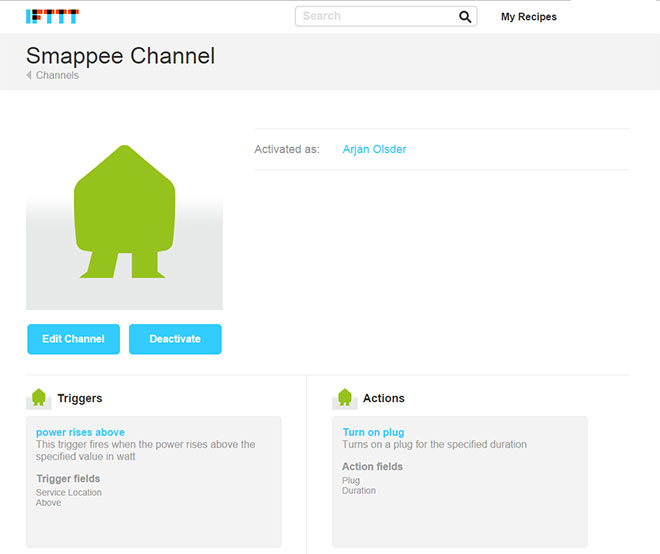This screenshot has height=554, width=660.
Task: Open Arjan Olsder profile link
Action: pyautogui.click(x=374, y=149)
